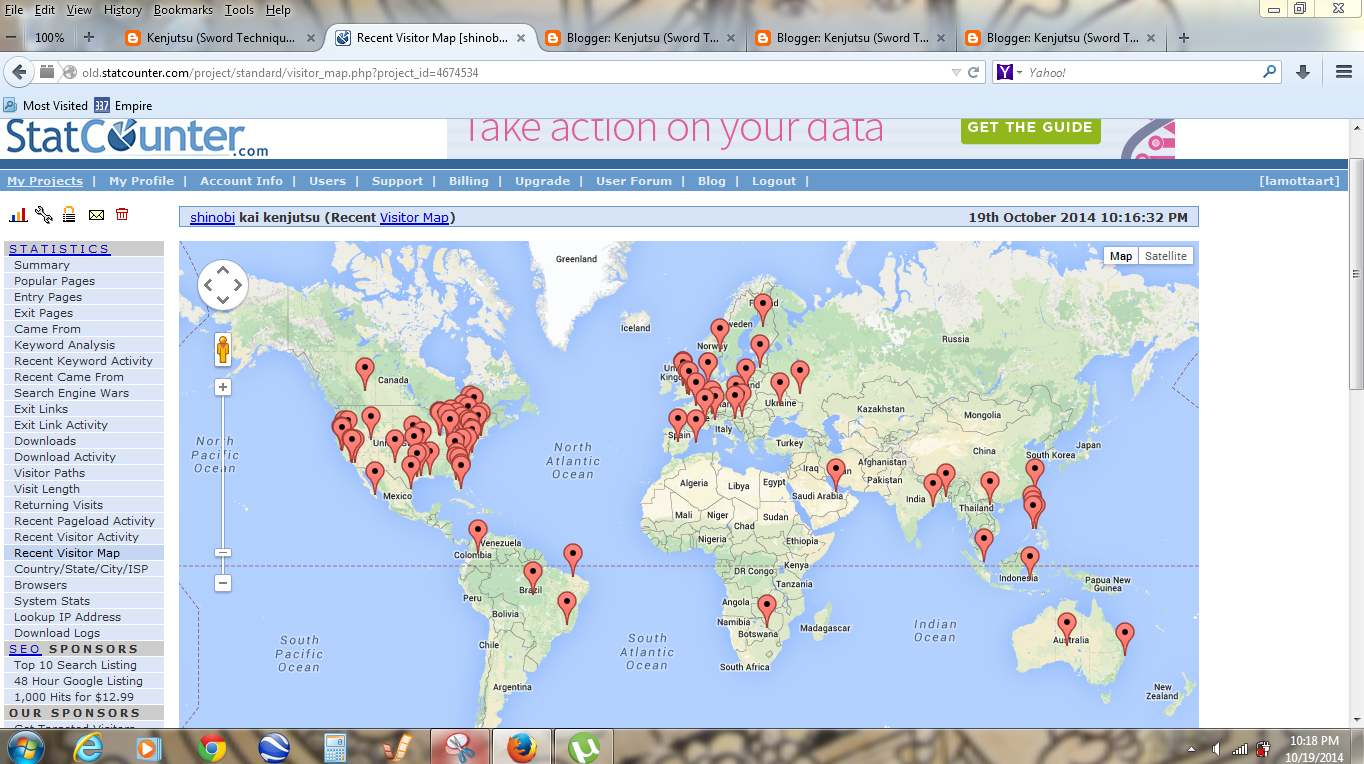Switch map to Map view
Viewport: 1364px width, 764px height.
(1121, 256)
